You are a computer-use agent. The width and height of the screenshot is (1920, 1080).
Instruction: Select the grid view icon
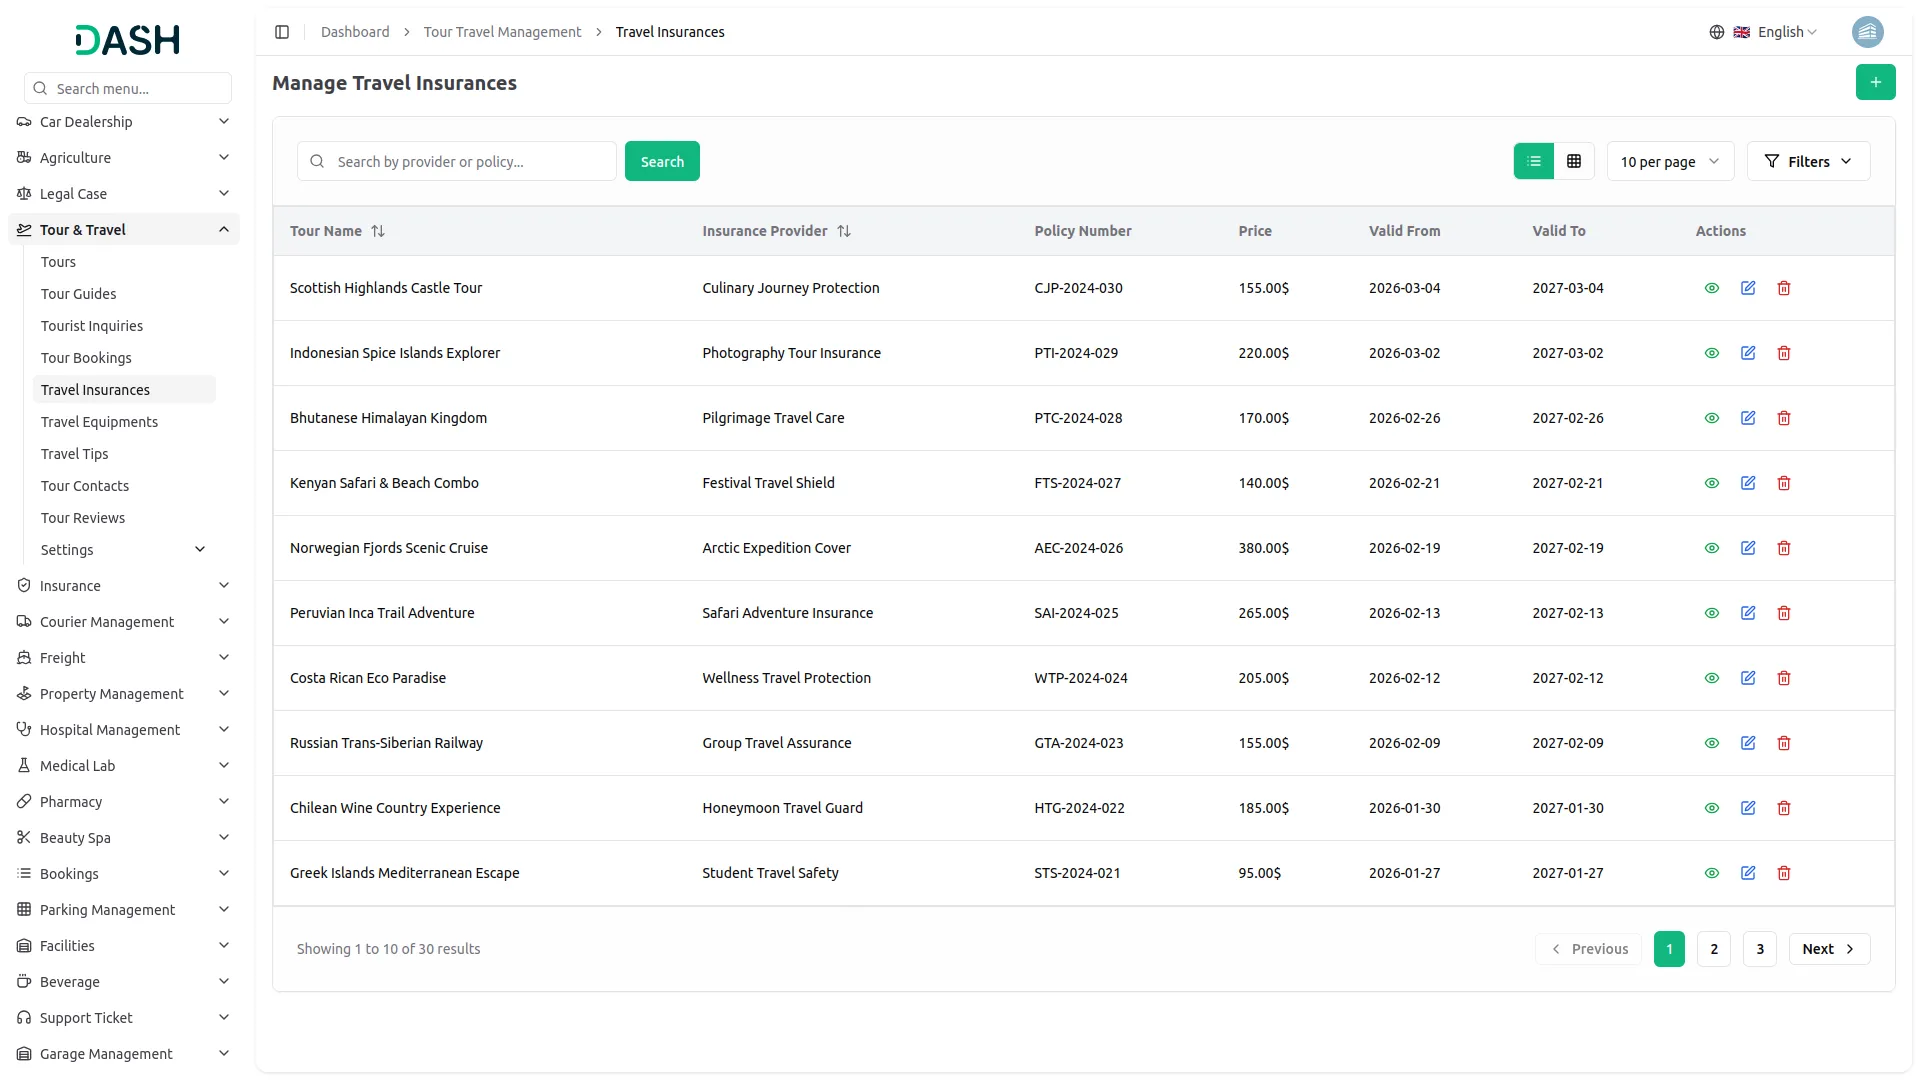point(1573,160)
